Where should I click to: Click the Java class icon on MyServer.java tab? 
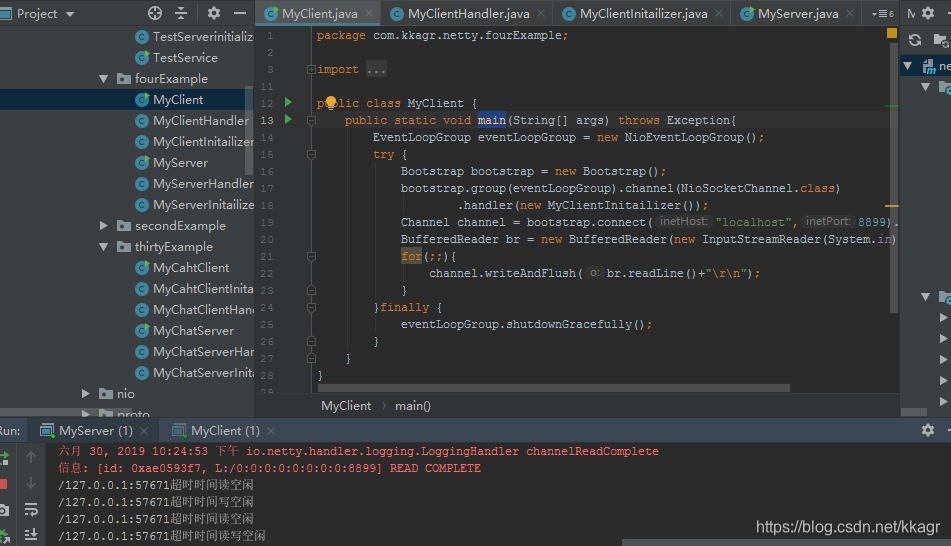748,13
